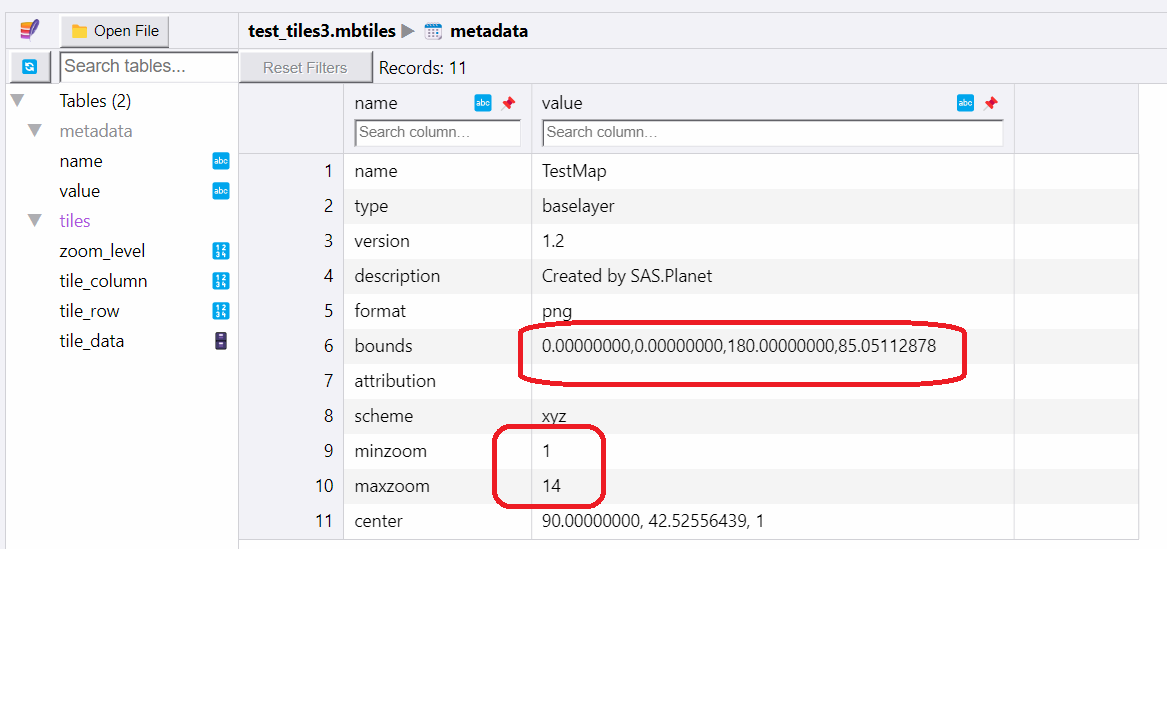1167x720 pixels.
Task: Click pin icon in value column header
Action: 991,103
